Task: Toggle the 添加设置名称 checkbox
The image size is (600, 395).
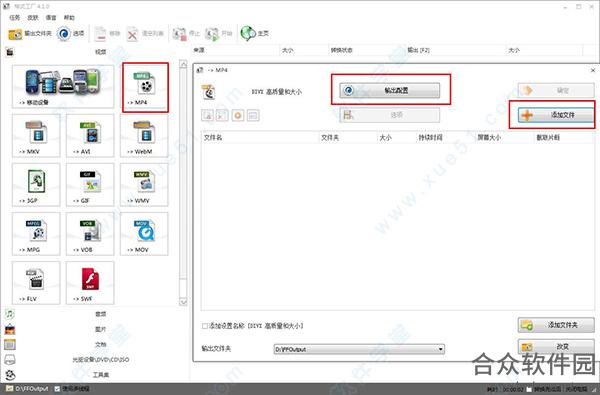Action: 205,326
